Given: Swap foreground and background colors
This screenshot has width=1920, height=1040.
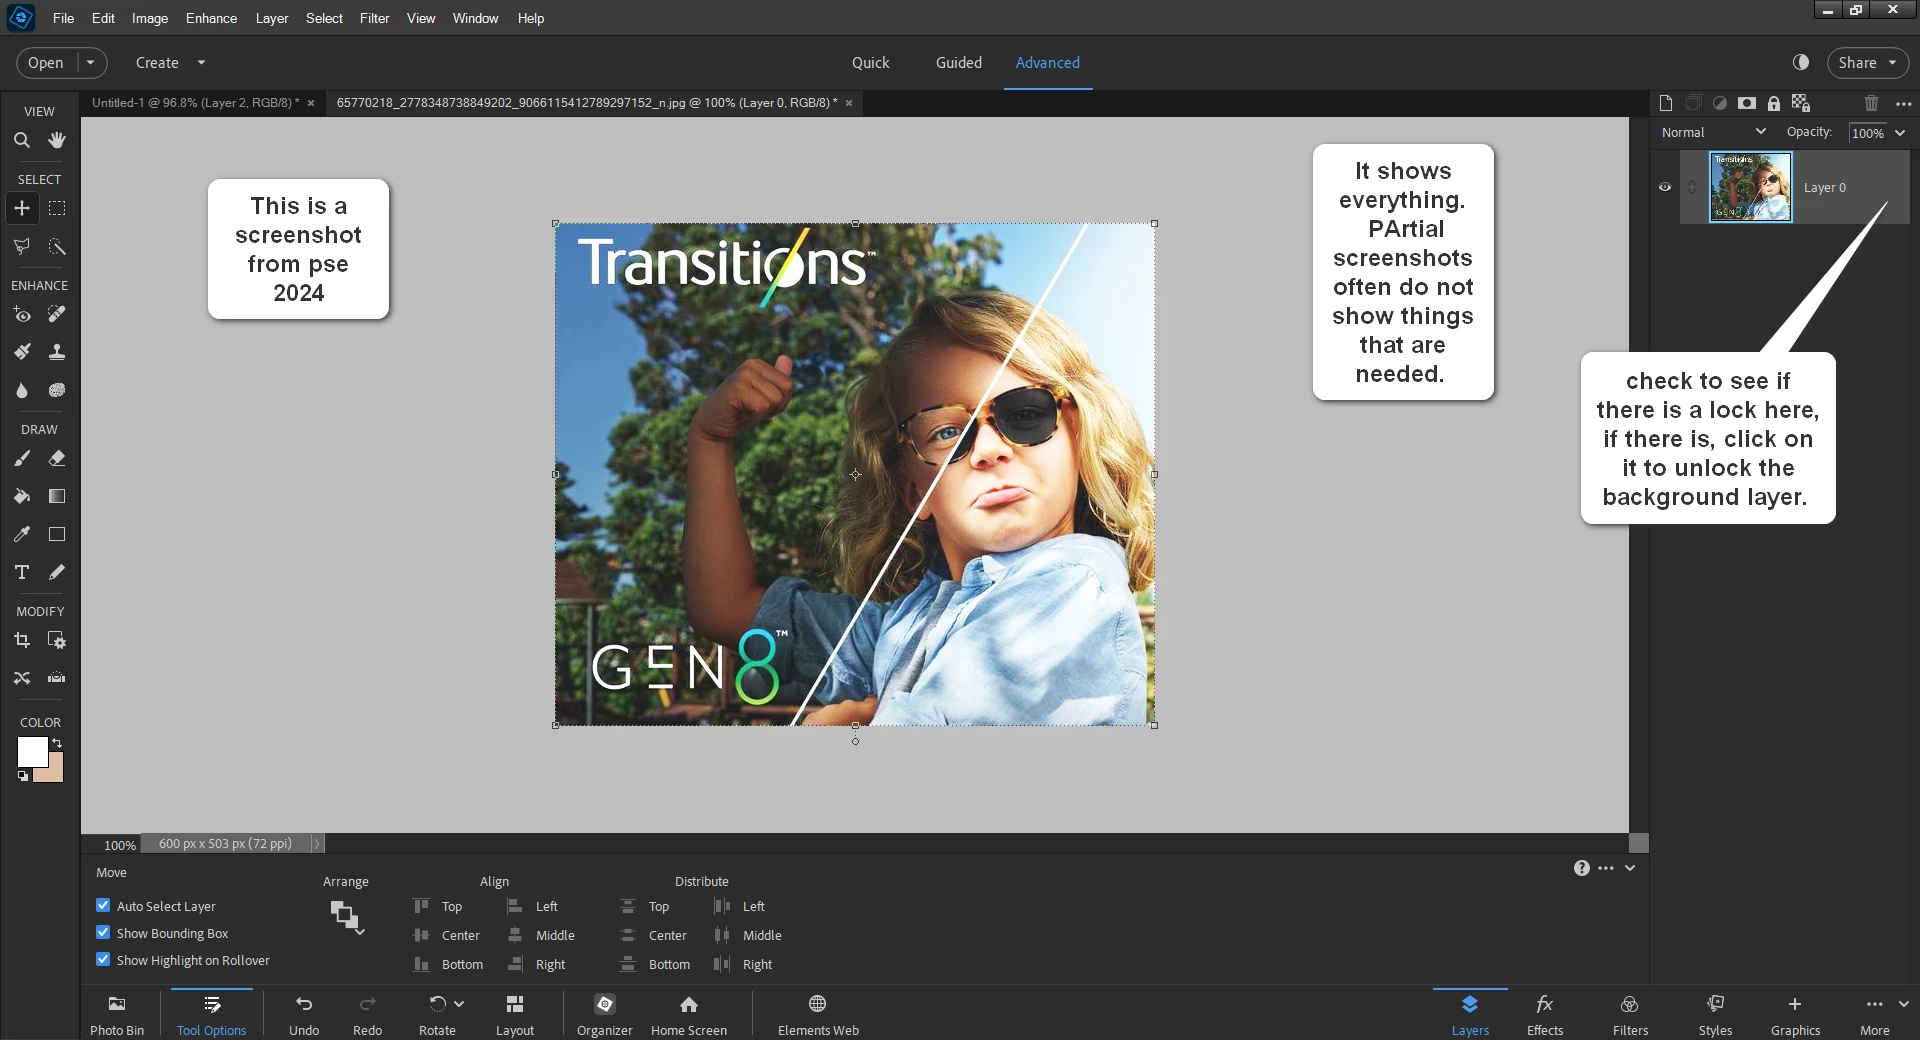Looking at the screenshot, I should coord(57,743).
